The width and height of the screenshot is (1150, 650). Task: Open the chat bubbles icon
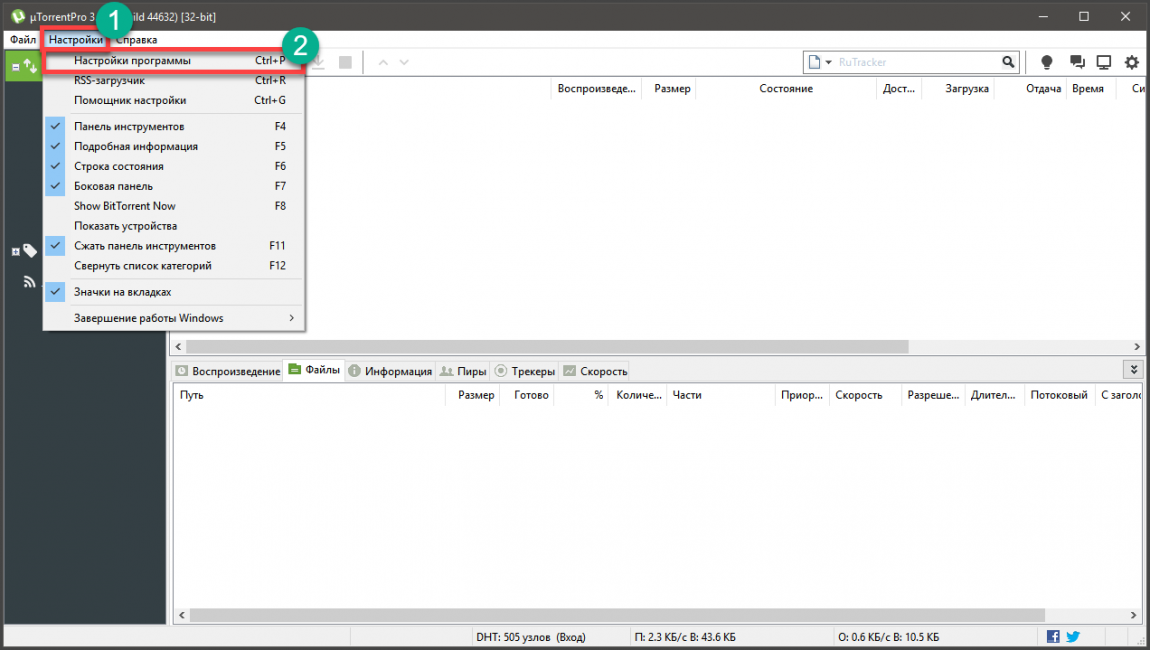tap(1076, 62)
